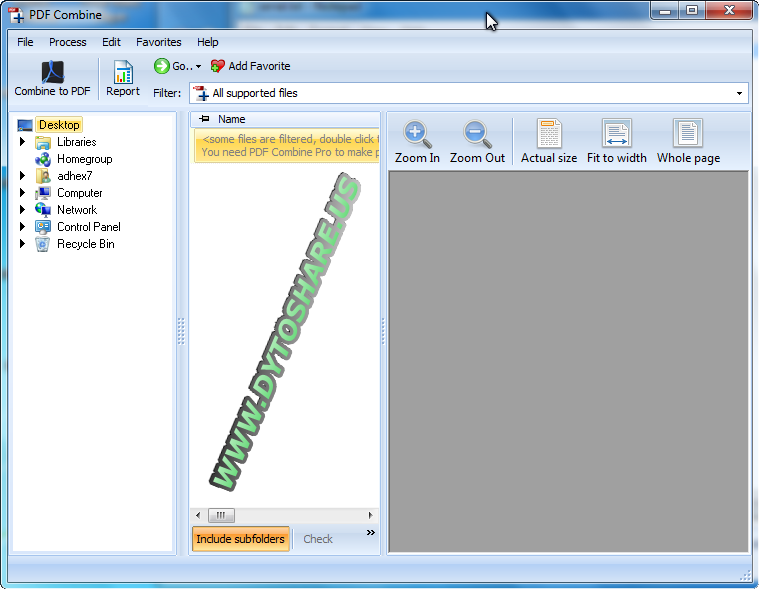
Task: Click the Name column header
Action: [285, 119]
